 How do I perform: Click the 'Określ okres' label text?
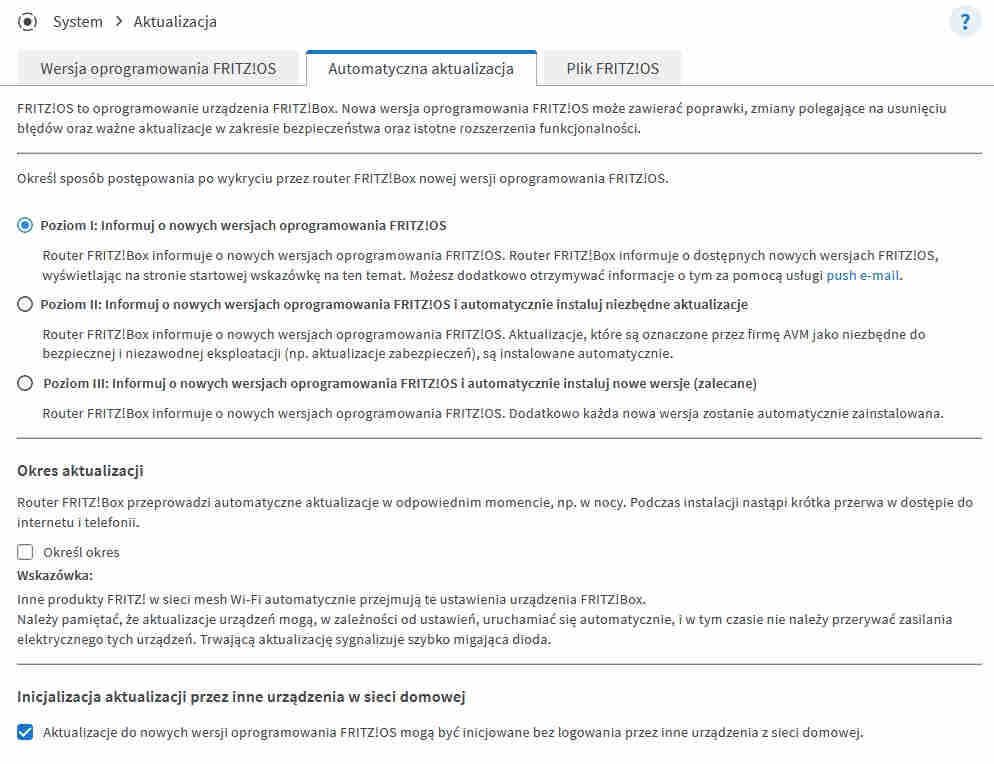click(x=81, y=552)
